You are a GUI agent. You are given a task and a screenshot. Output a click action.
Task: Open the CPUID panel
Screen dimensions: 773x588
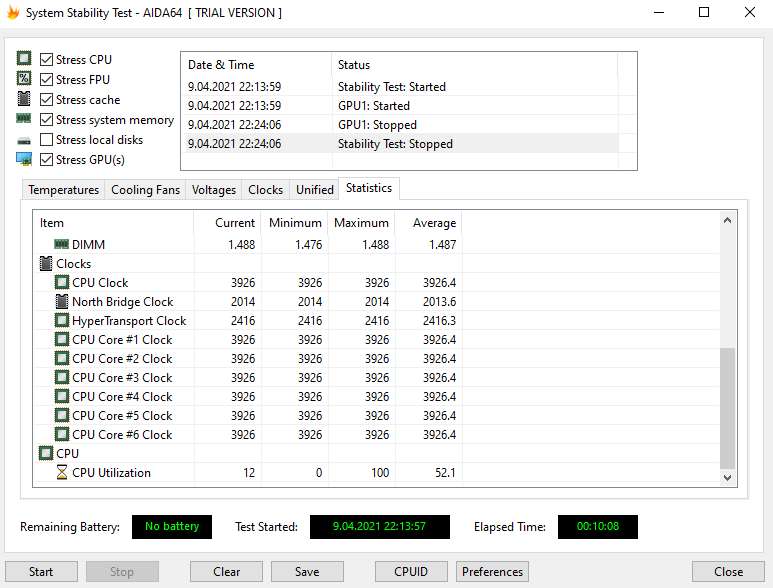click(x=411, y=571)
